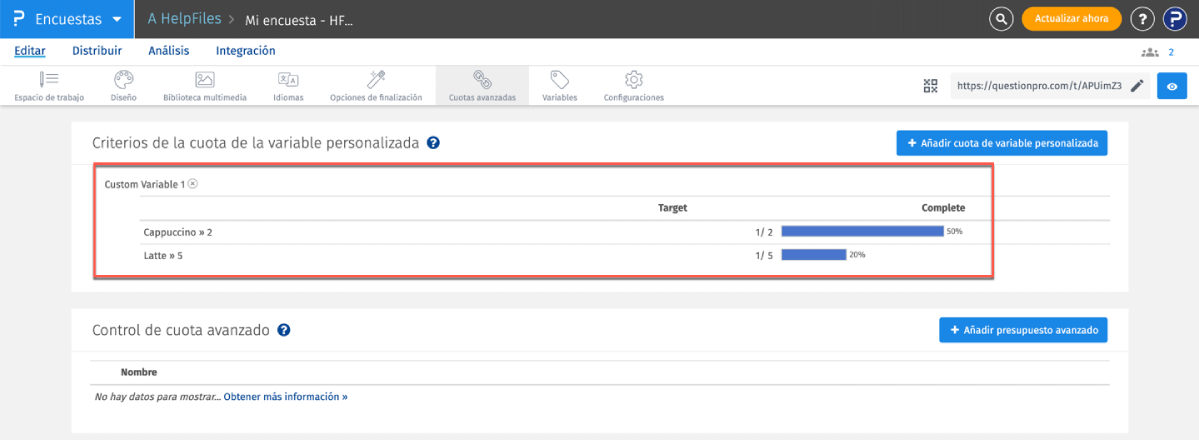
Task: Click the QuestionPro P logo icon
Action: coord(19,19)
